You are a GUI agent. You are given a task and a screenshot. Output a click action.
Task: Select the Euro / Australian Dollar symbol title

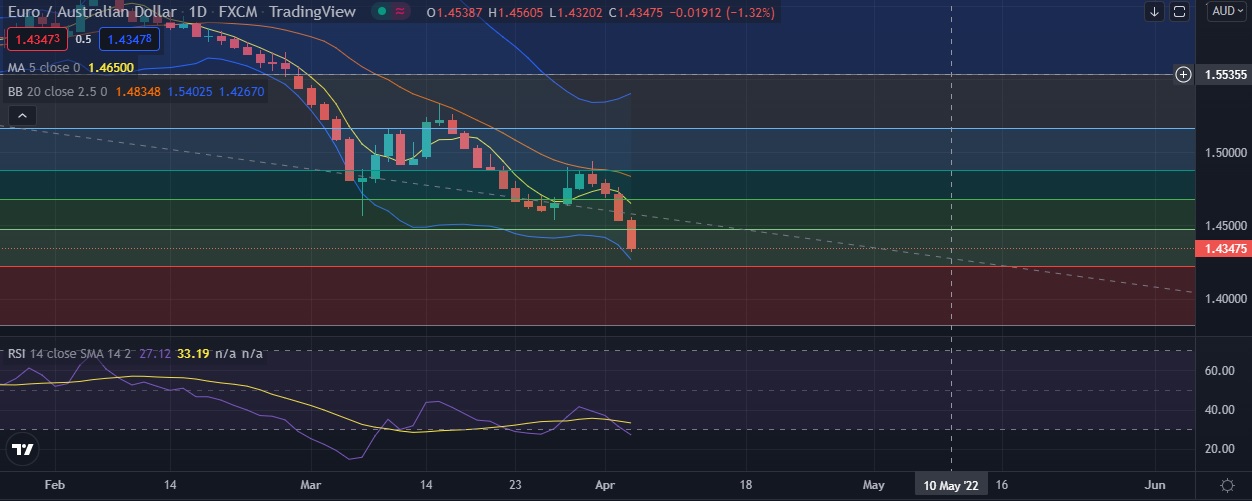point(94,12)
